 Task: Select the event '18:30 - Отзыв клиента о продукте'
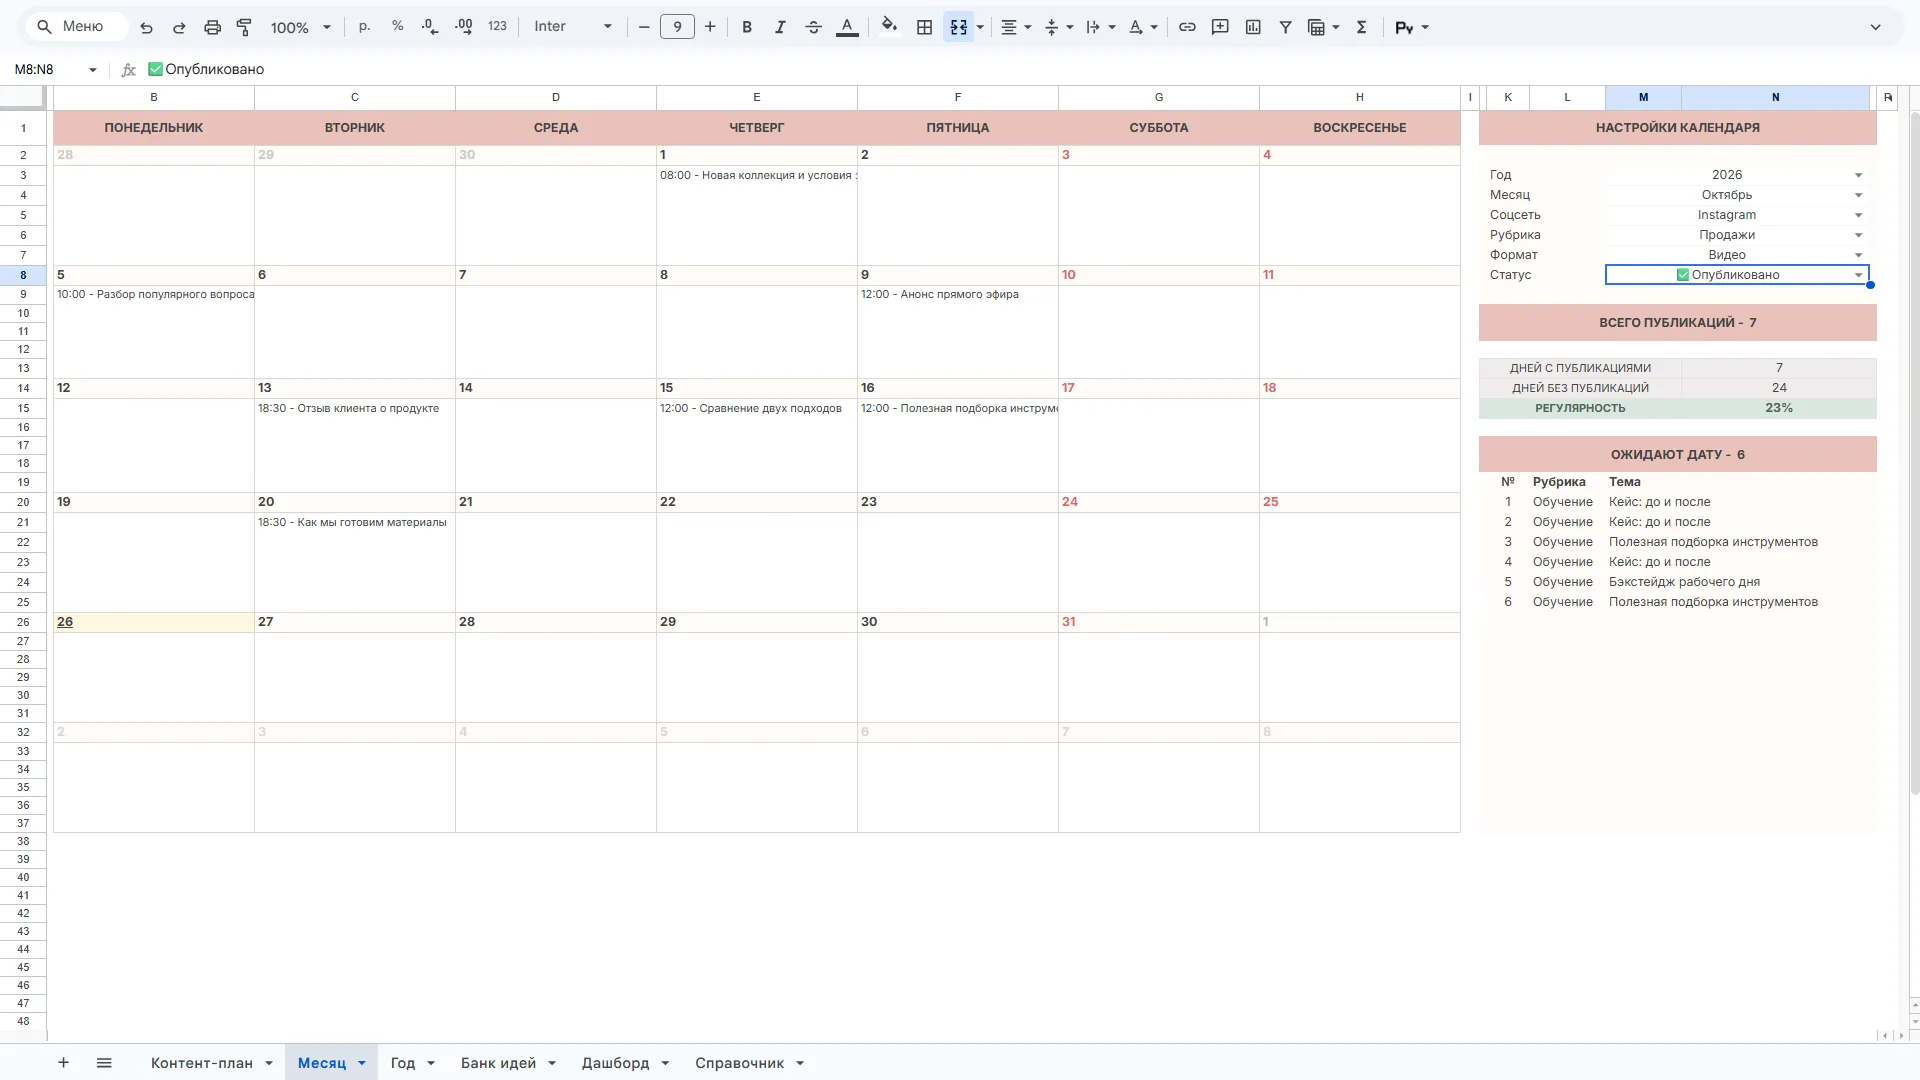click(x=348, y=408)
